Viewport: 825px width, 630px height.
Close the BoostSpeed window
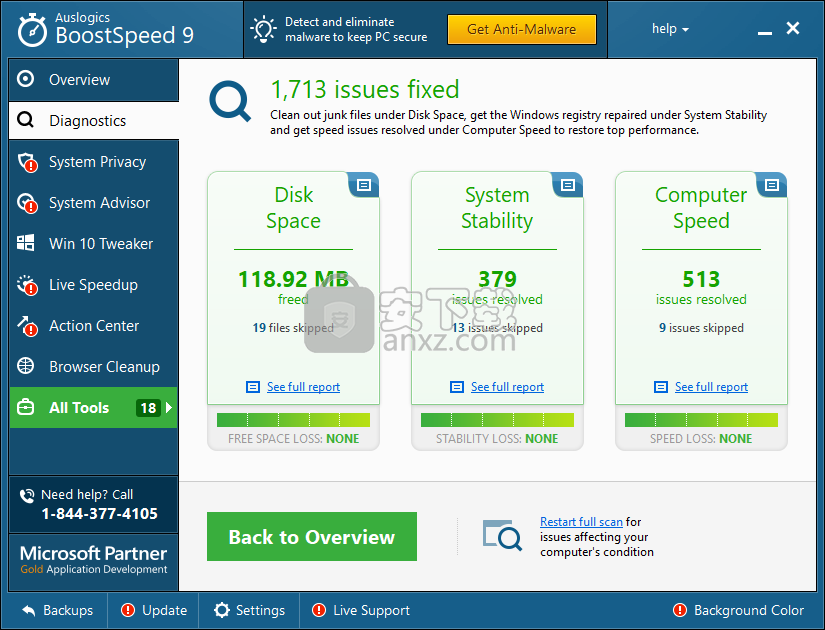(793, 28)
